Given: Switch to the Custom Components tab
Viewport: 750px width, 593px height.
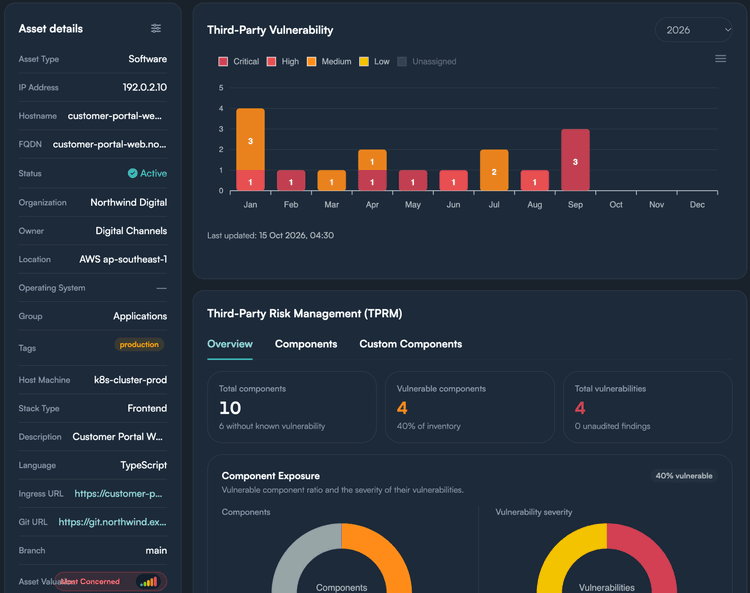Looking at the screenshot, I should (410, 344).
